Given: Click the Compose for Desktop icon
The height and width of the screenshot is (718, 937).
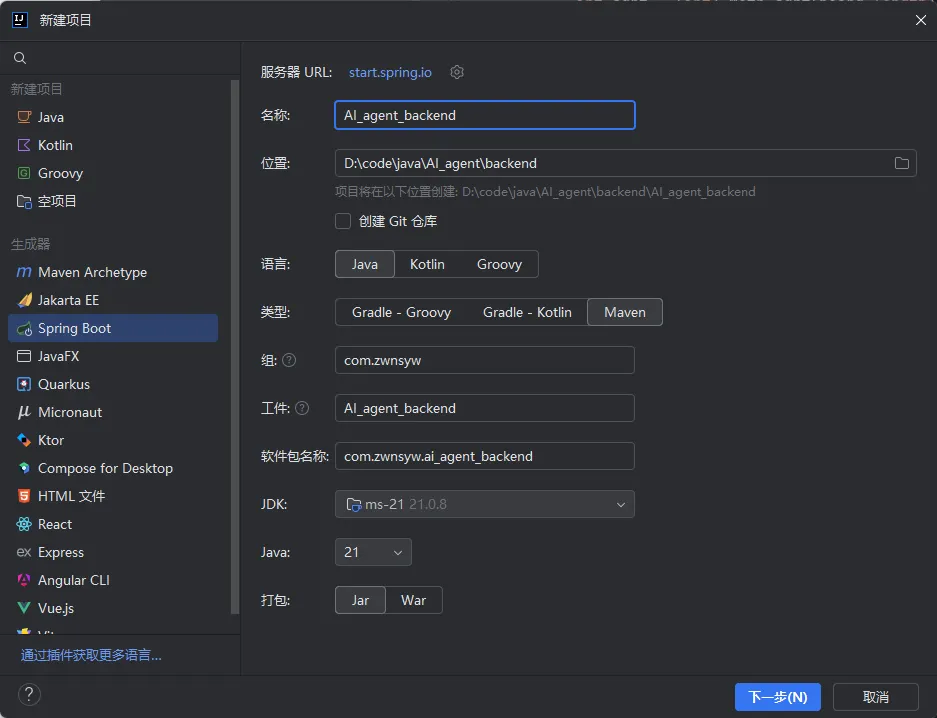Looking at the screenshot, I should 24,468.
